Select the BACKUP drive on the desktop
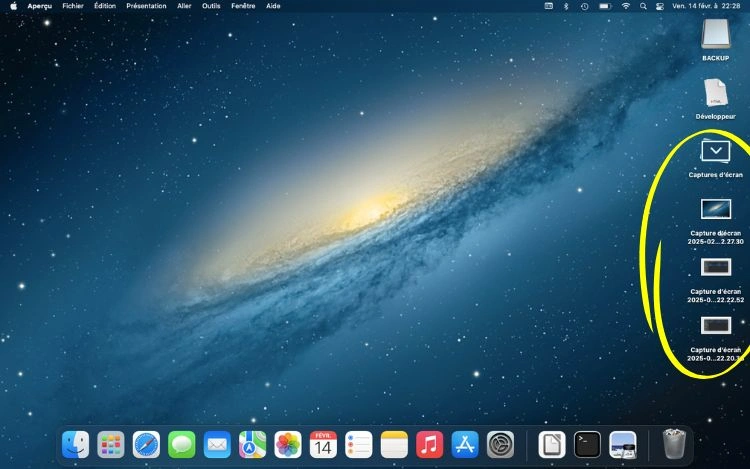The height and width of the screenshot is (469, 750). coord(716,35)
